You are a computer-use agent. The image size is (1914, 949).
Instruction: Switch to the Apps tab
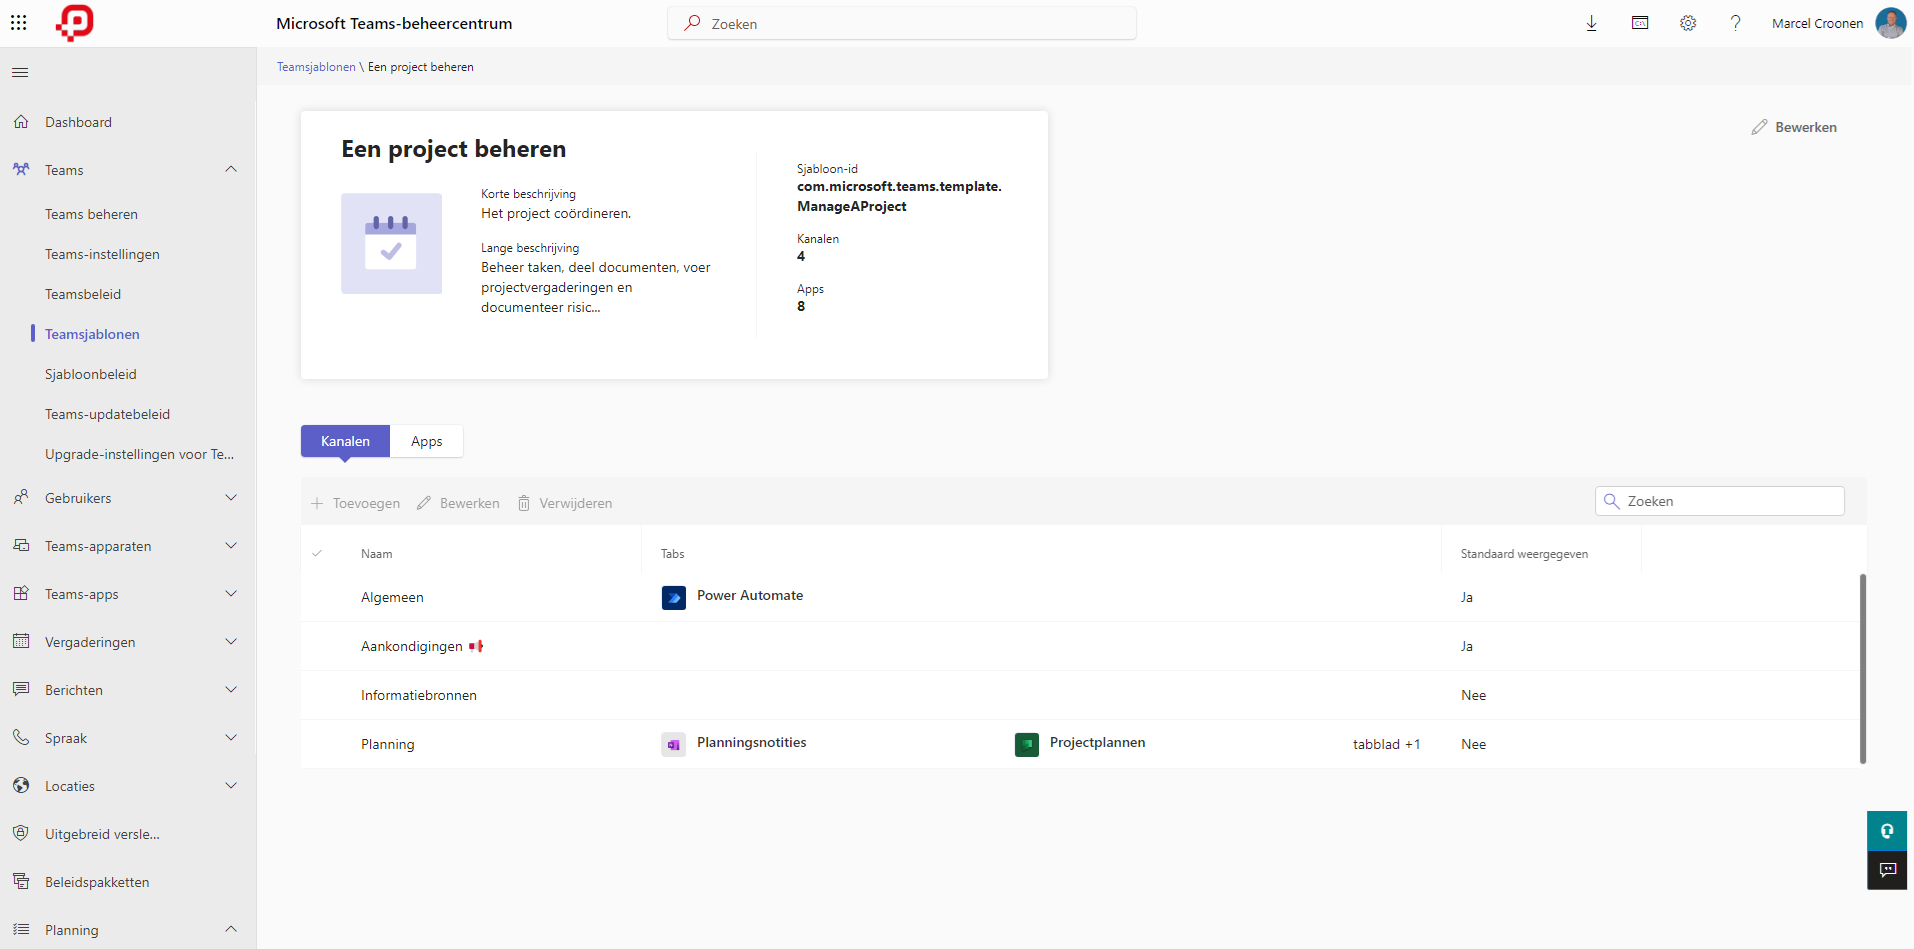[x=427, y=441]
